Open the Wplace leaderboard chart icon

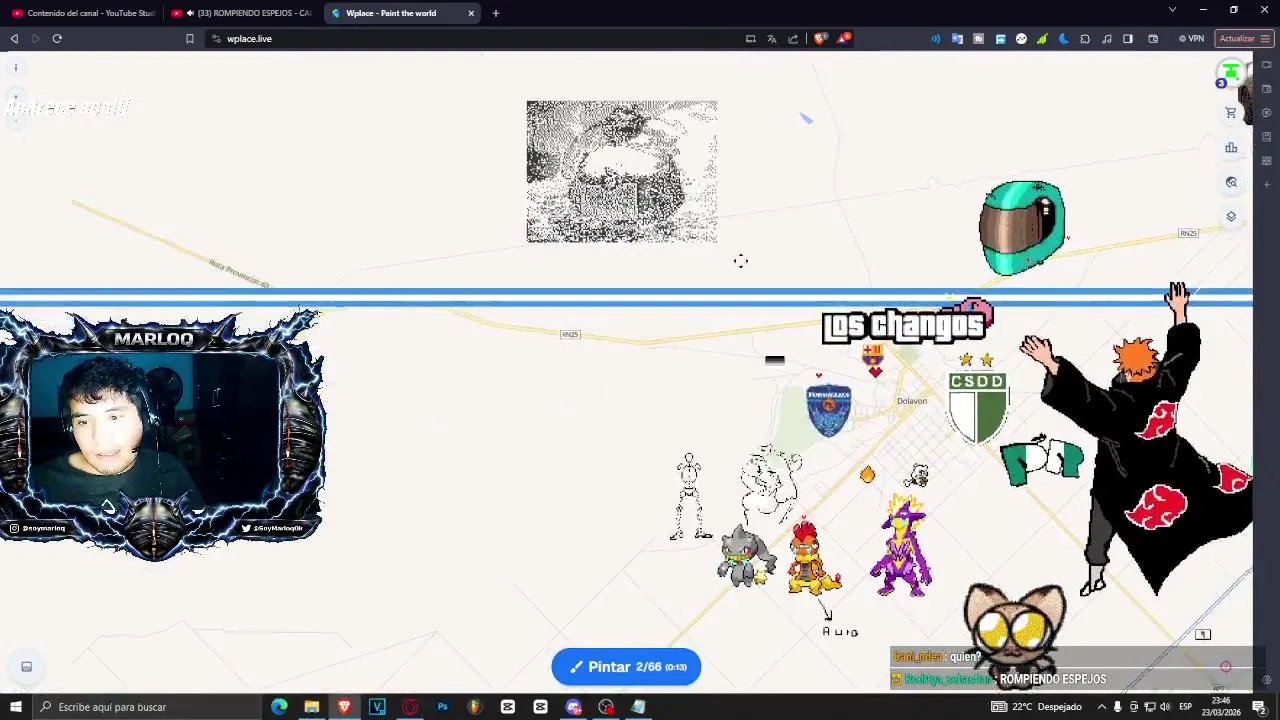pos(1231,148)
